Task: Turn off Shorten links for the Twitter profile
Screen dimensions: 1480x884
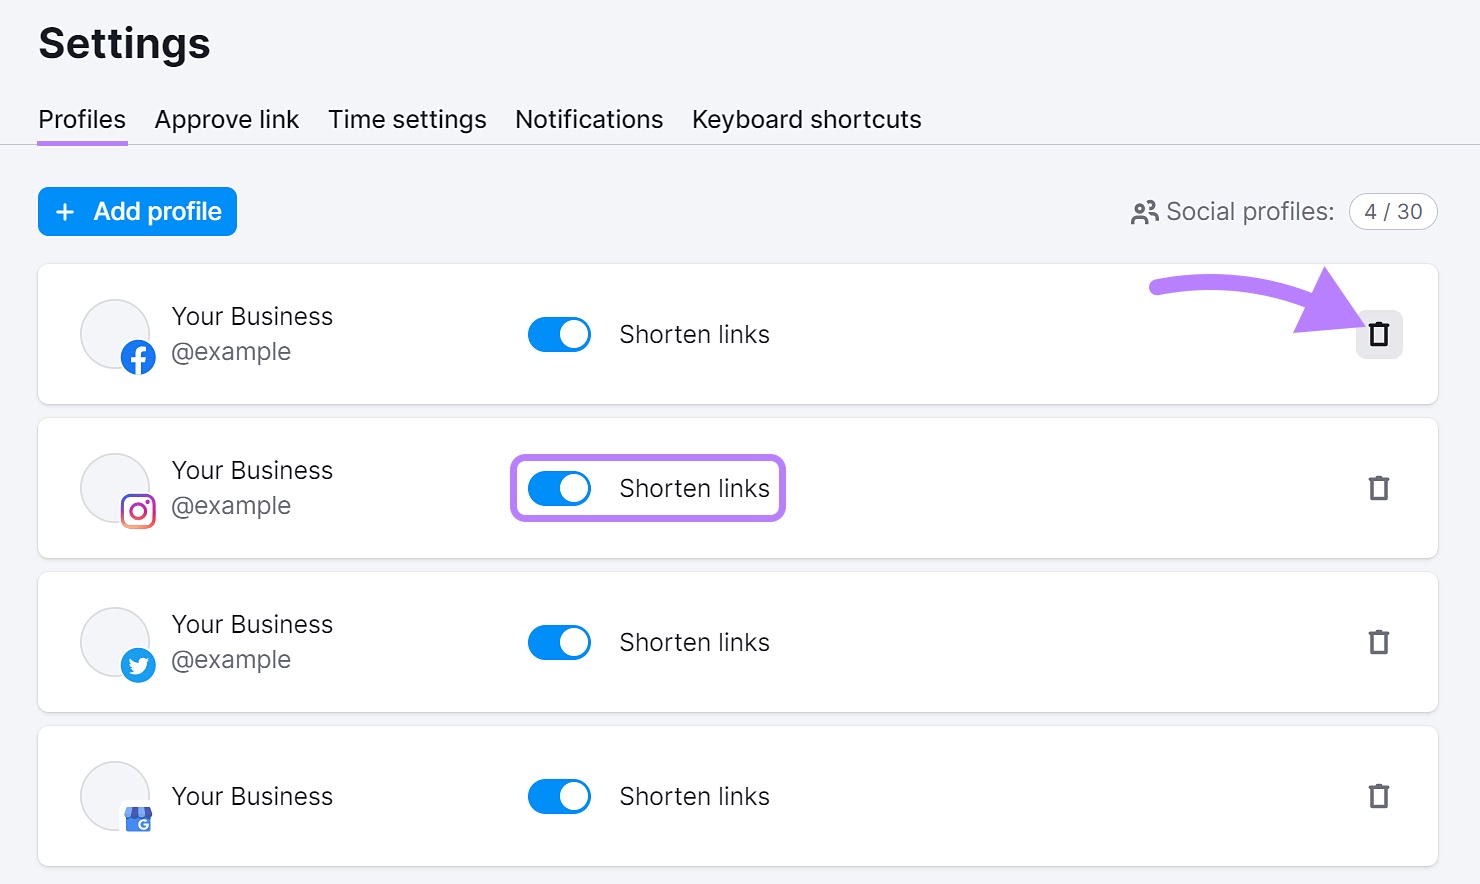Action: coord(559,642)
